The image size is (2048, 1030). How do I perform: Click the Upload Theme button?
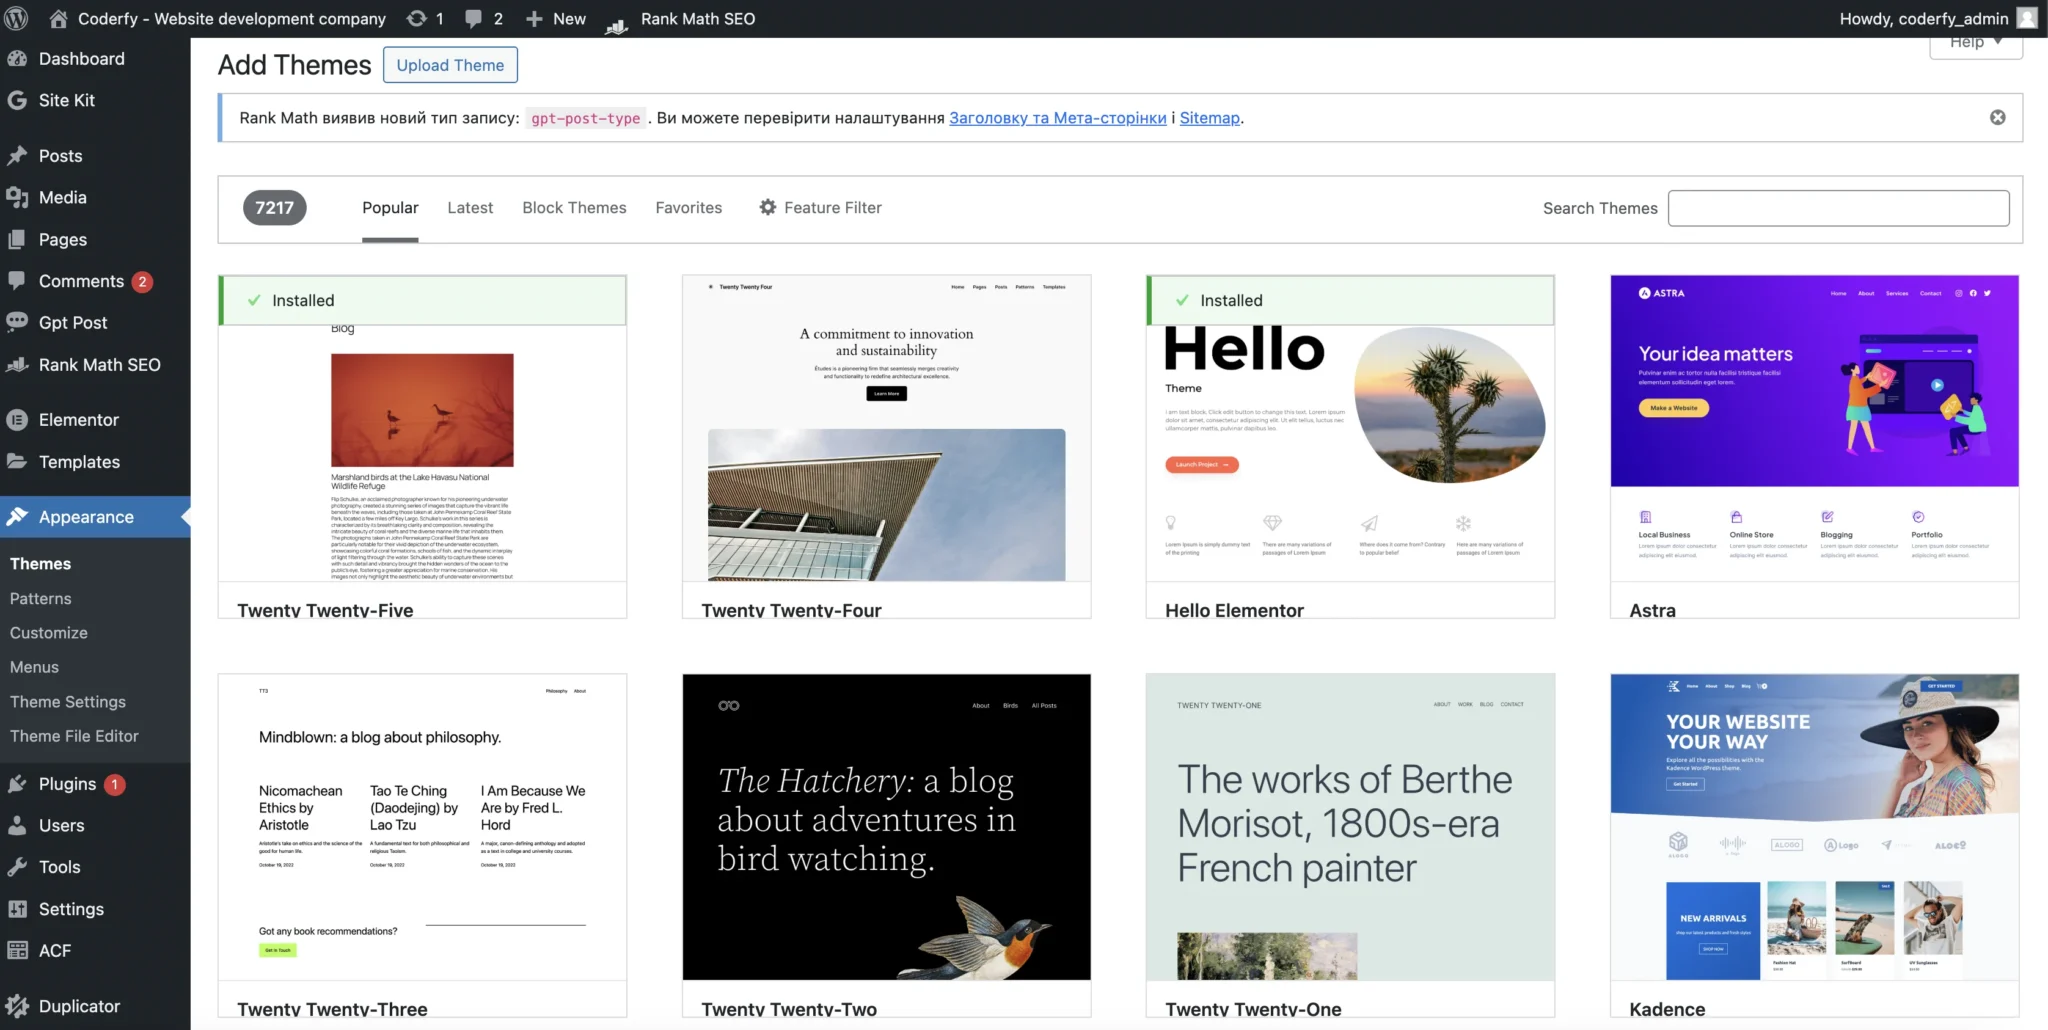click(x=450, y=65)
